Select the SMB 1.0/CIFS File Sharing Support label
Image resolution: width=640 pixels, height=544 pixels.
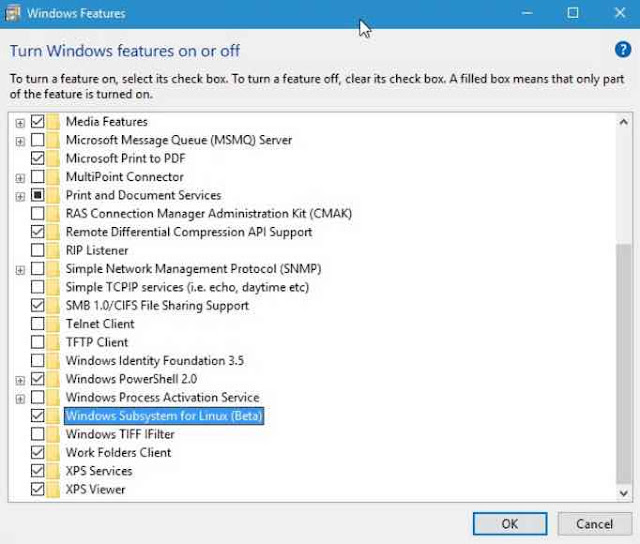point(157,305)
